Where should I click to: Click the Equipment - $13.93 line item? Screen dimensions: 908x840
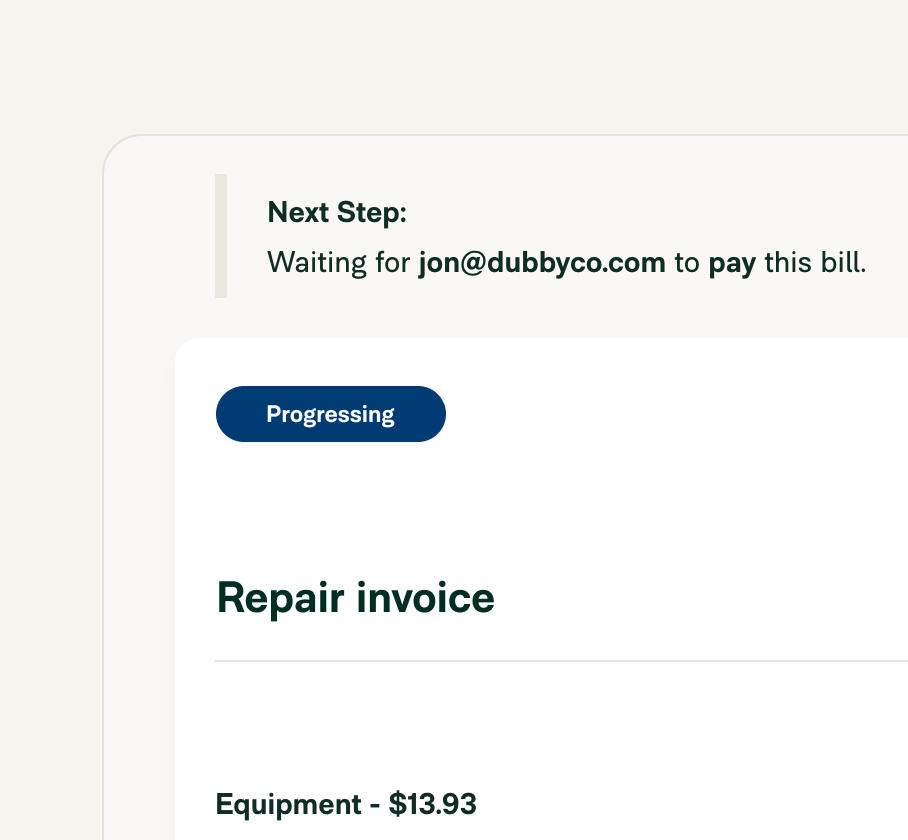coord(346,804)
